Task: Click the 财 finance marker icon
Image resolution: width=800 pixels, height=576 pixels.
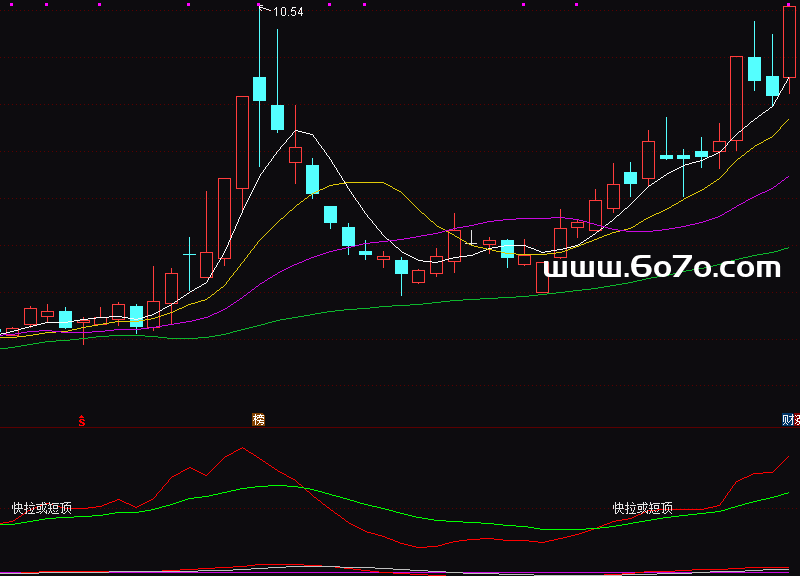Action: point(789,419)
